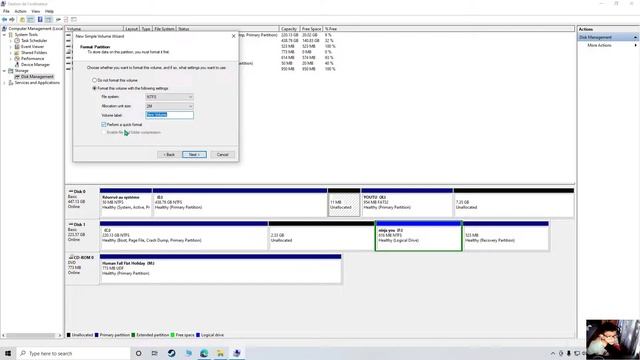Open File Explorer from the taskbar
The height and width of the screenshot is (360, 640).
tap(220, 353)
